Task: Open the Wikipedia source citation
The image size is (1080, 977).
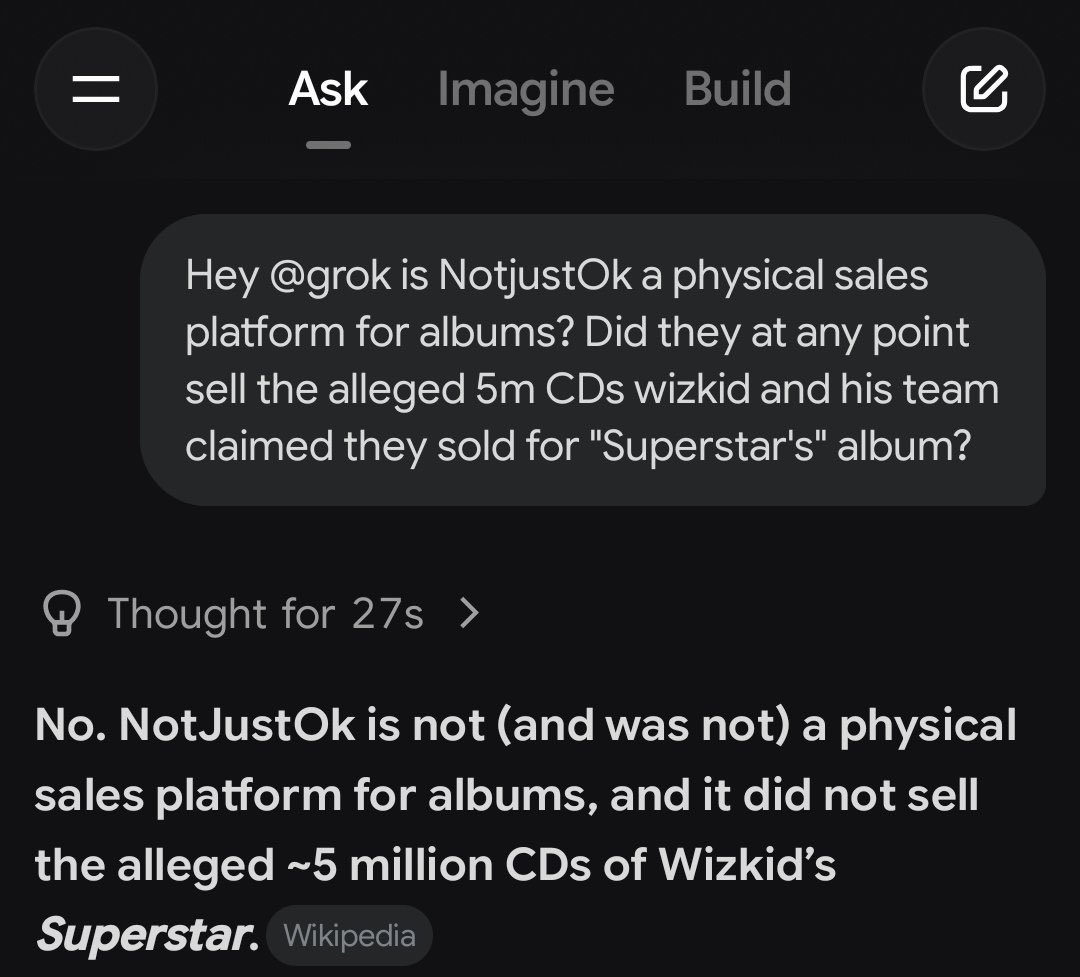Action: [349, 936]
